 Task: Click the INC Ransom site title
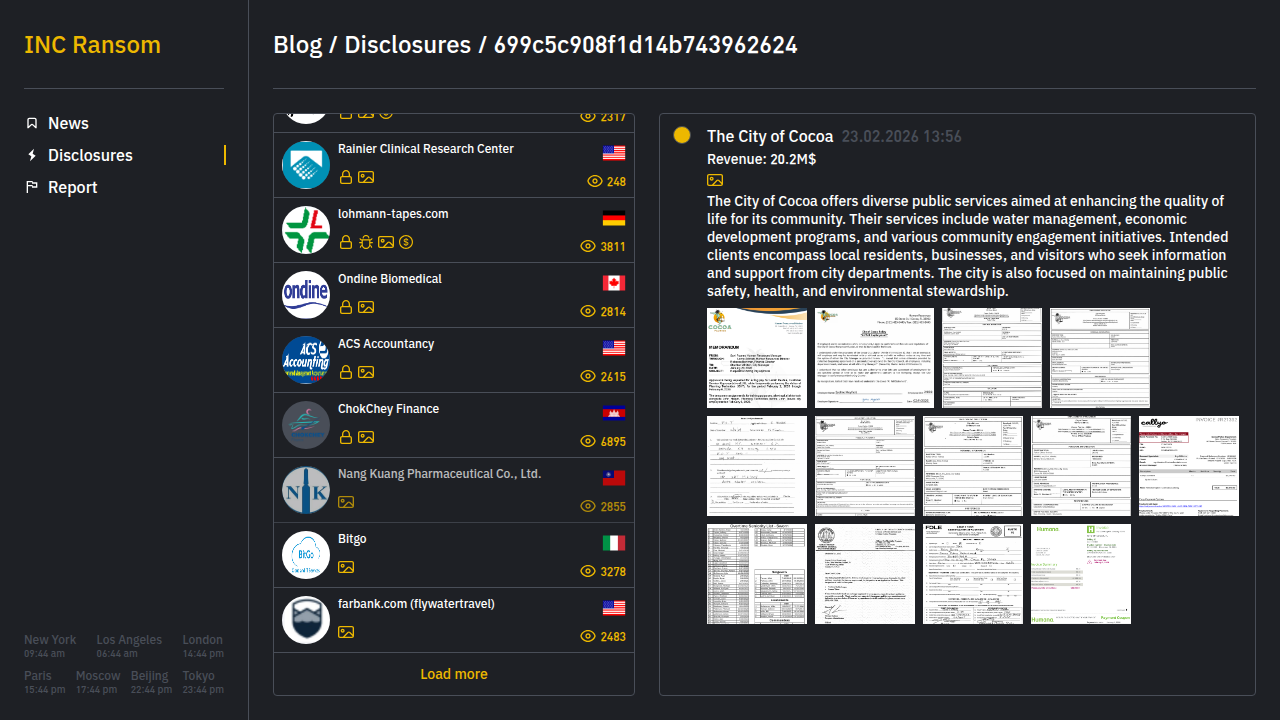[92, 45]
